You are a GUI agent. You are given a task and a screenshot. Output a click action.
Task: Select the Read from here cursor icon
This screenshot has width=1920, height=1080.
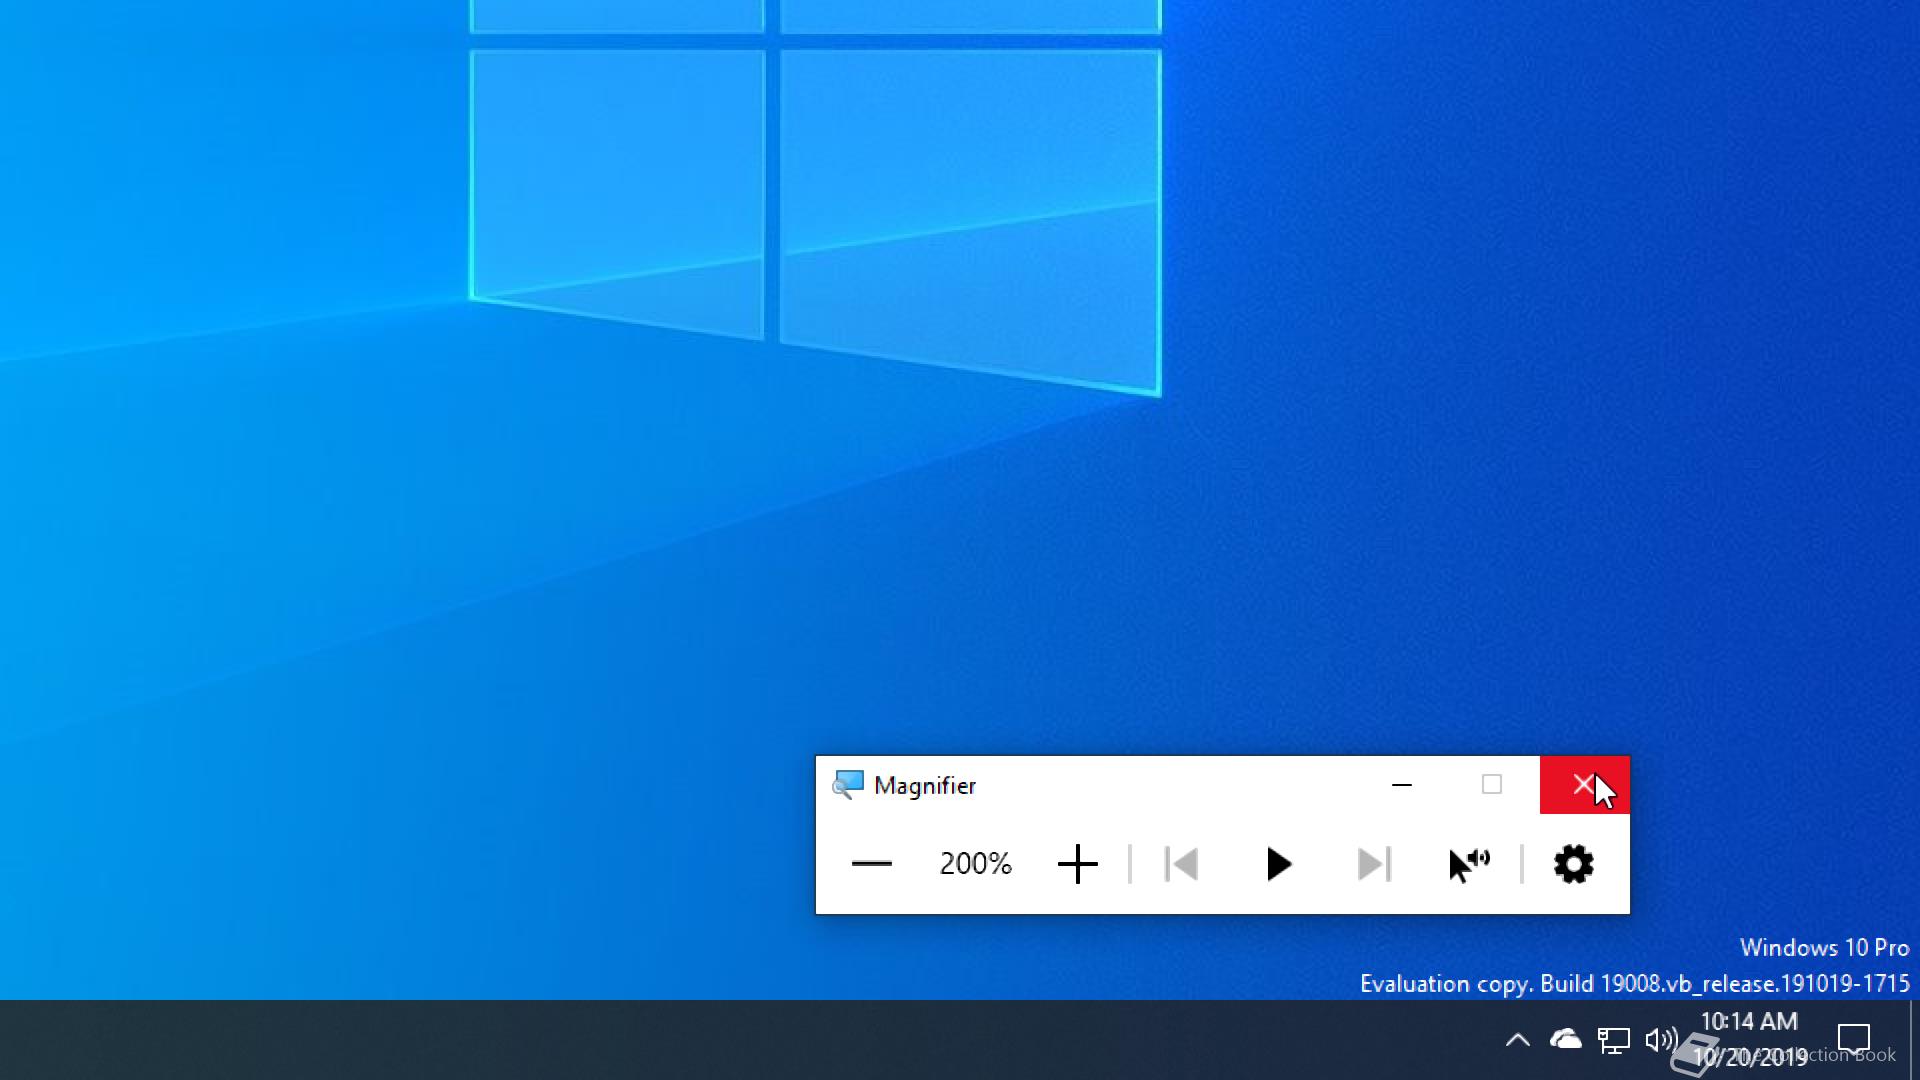1469,864
